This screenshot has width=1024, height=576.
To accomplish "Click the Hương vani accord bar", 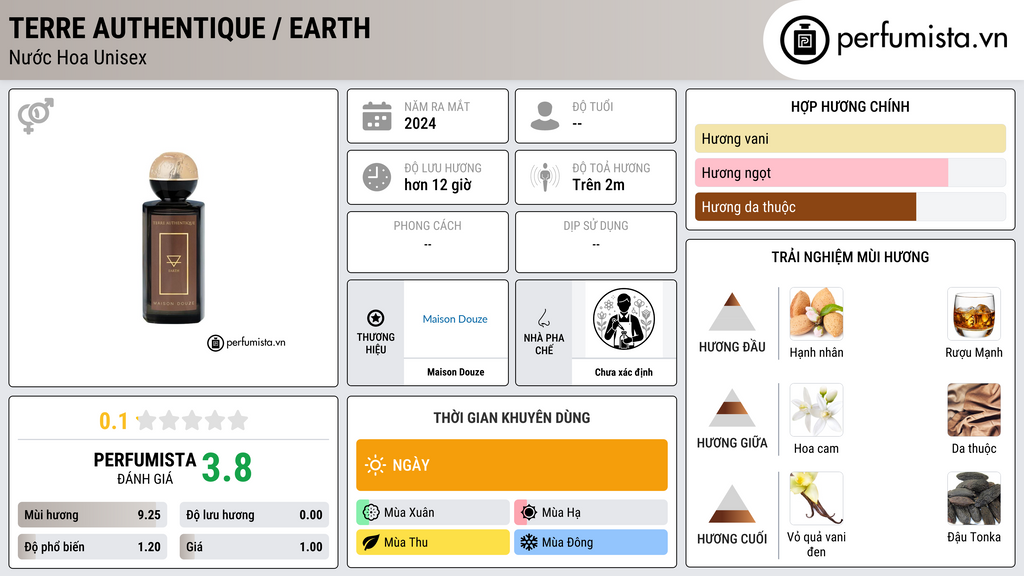I will 850,138.
